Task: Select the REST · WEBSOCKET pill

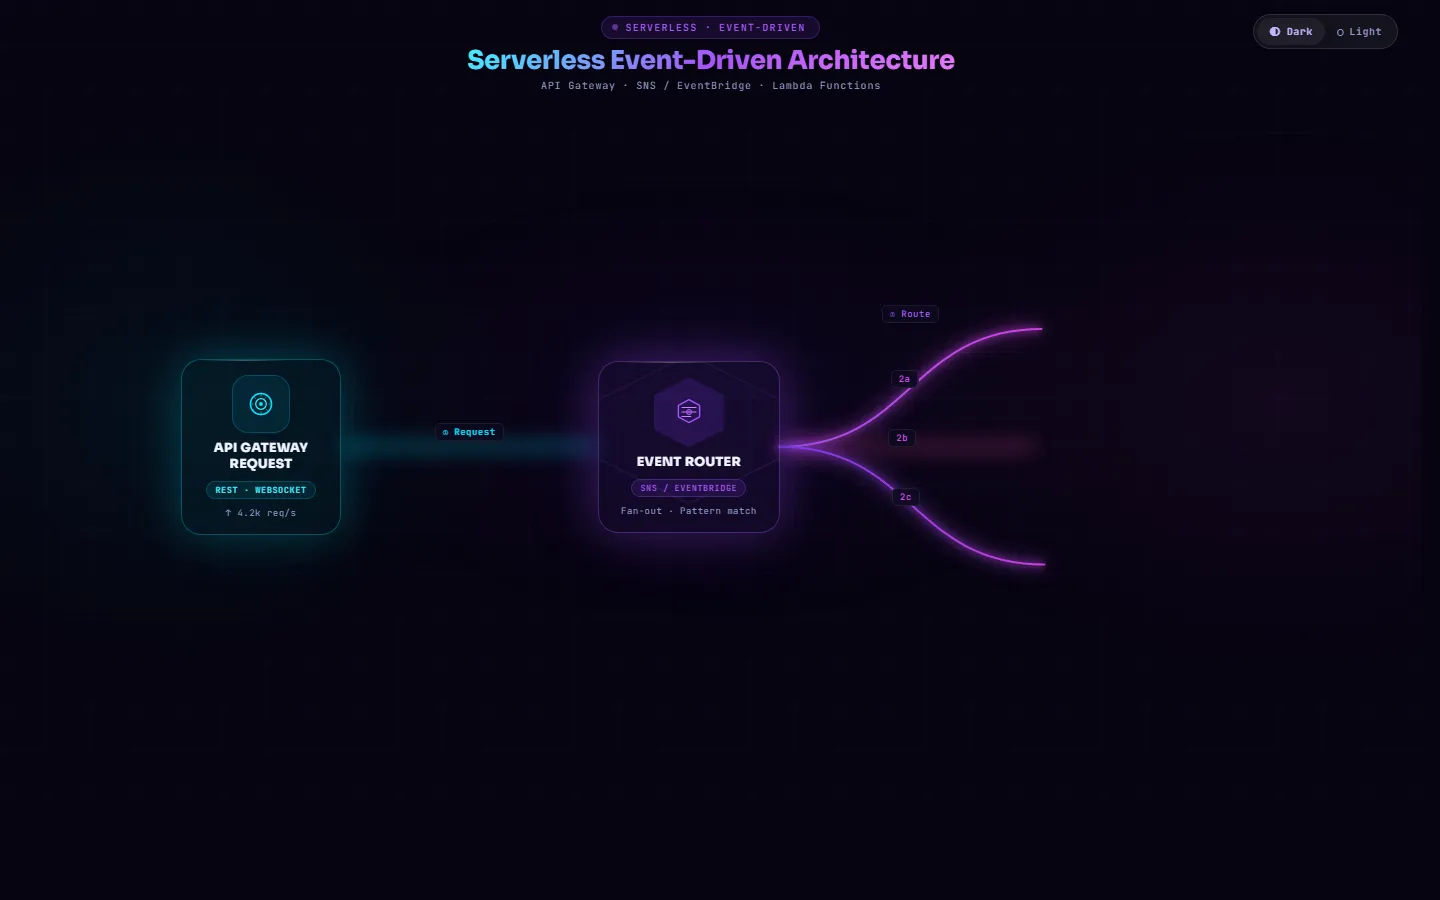Action: pos(261,490)
